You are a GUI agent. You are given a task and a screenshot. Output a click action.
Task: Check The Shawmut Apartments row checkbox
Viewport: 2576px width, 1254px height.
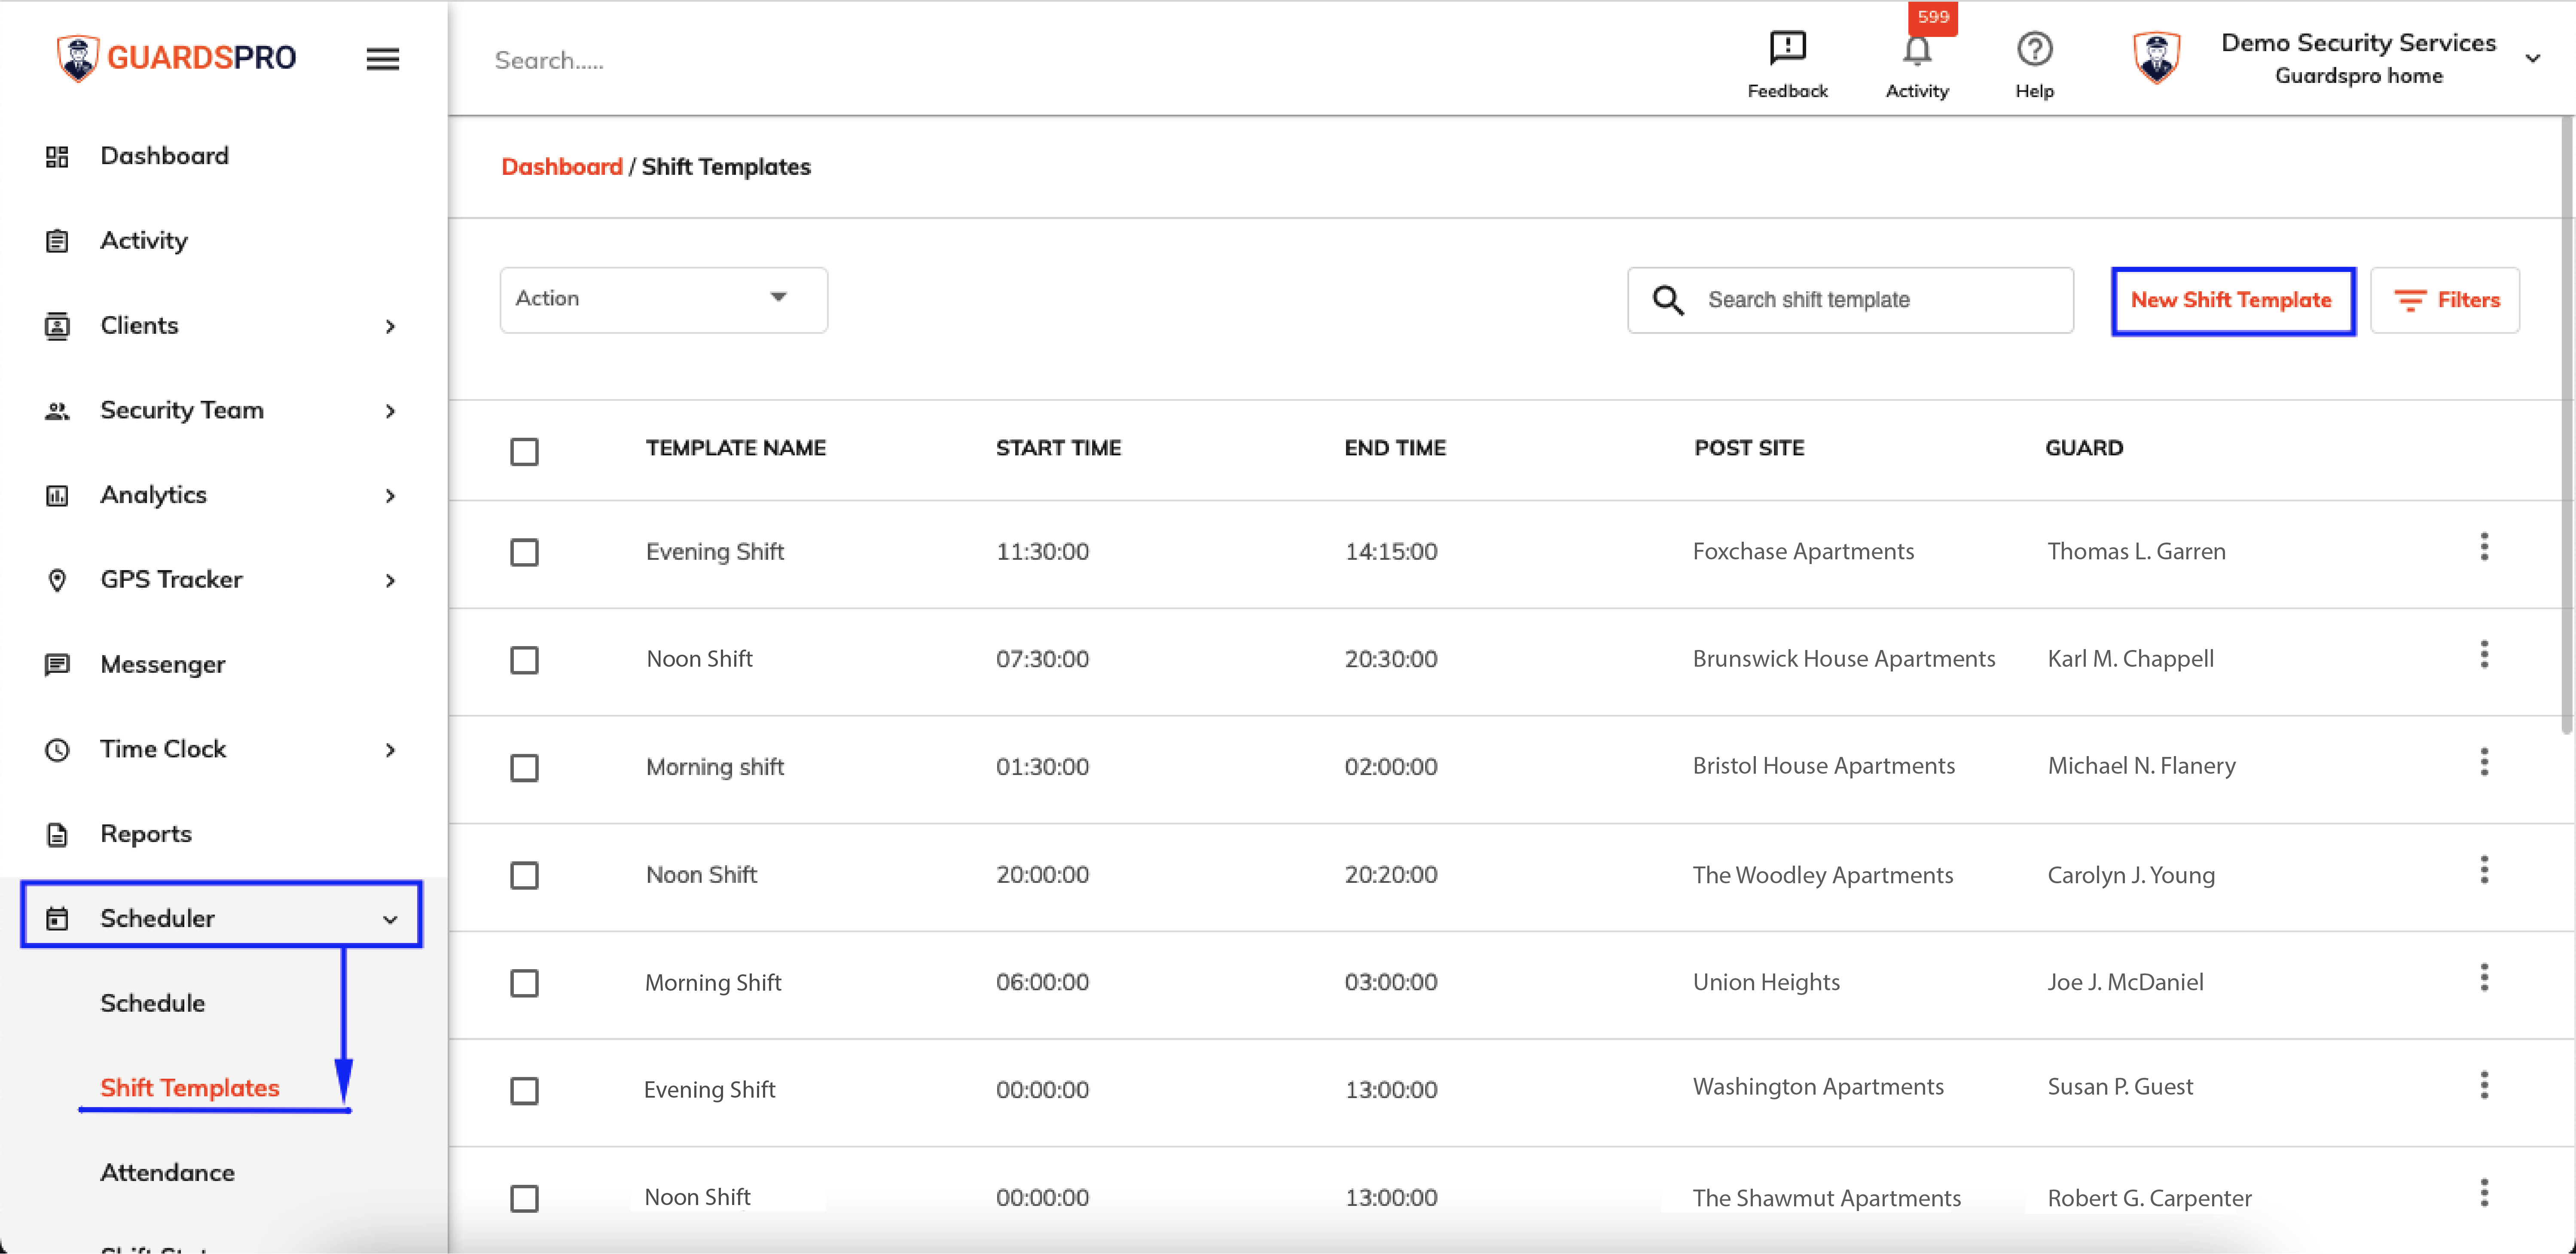[524, 1199]
